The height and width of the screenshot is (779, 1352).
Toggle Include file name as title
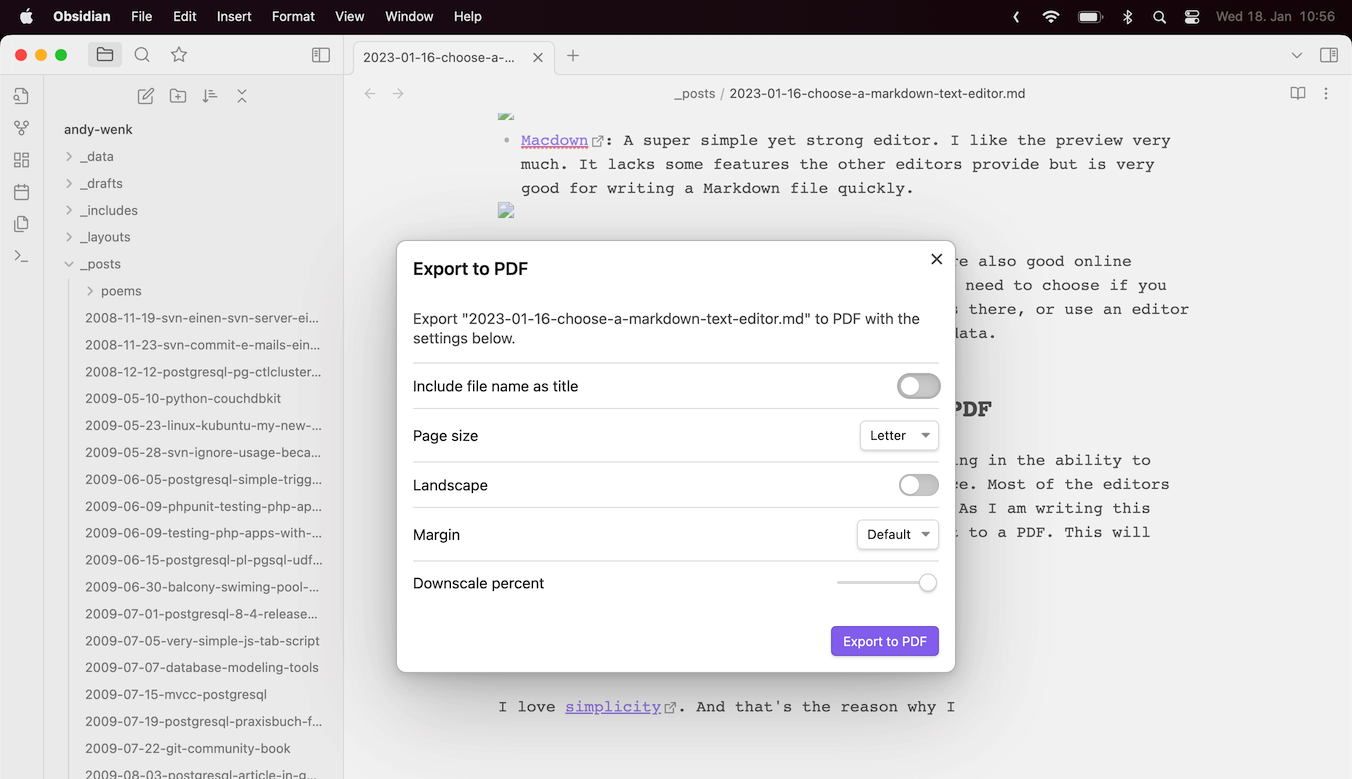(x=918, y=386)
